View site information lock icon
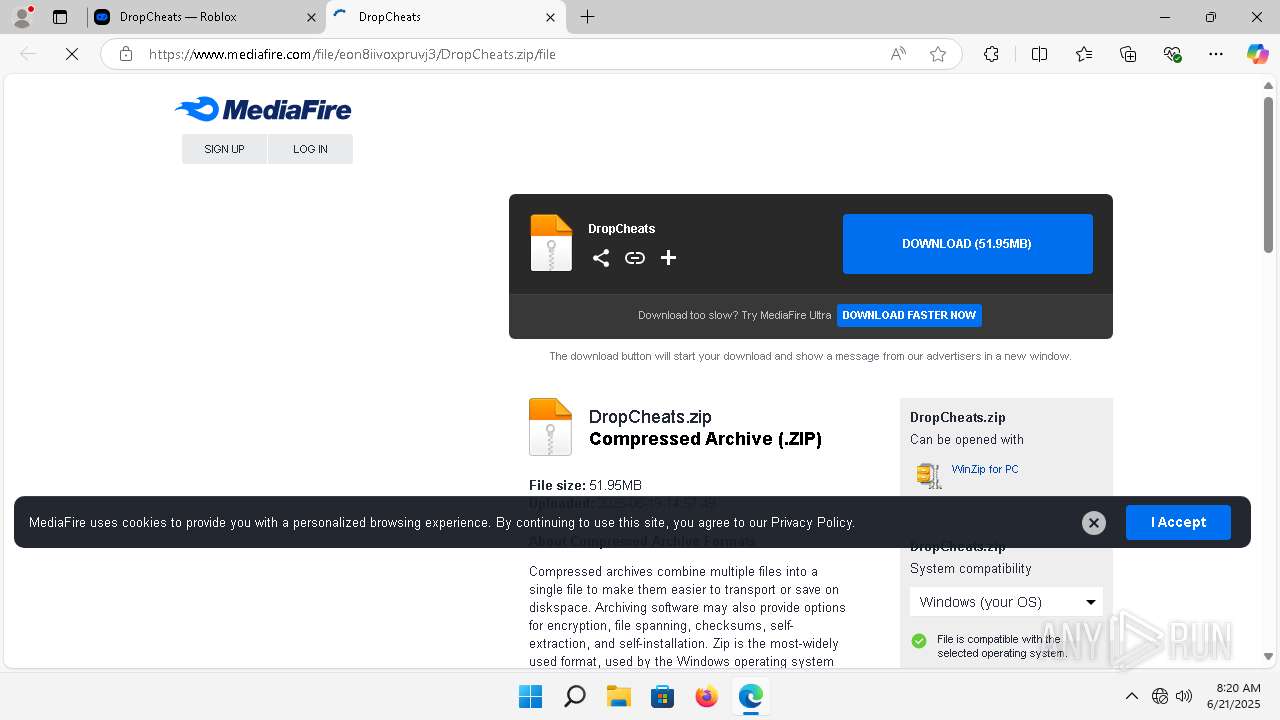 (x=126, y=54)
